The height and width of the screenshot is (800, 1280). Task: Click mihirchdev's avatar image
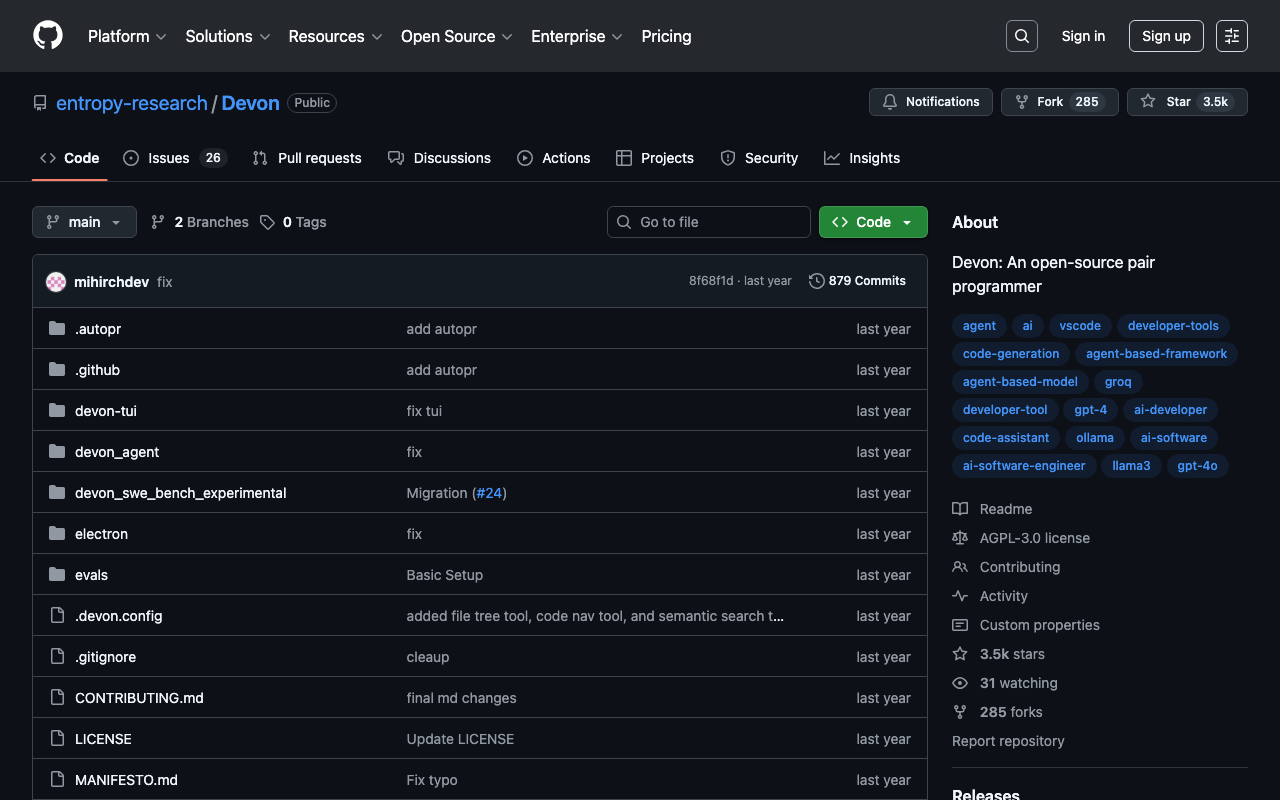click(56, 282)
